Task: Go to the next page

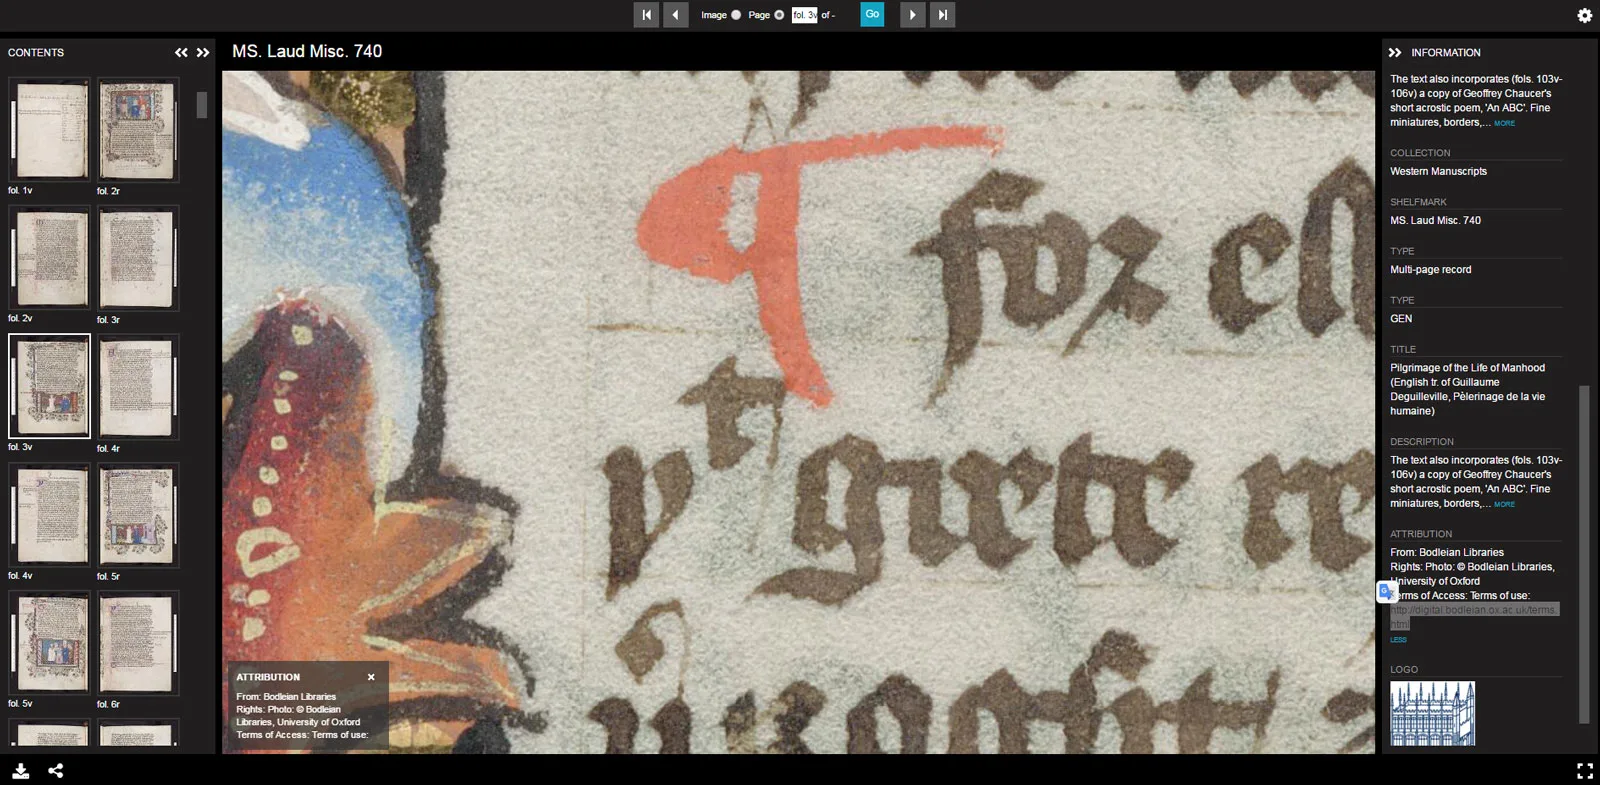Action: (x=912, y=15)
